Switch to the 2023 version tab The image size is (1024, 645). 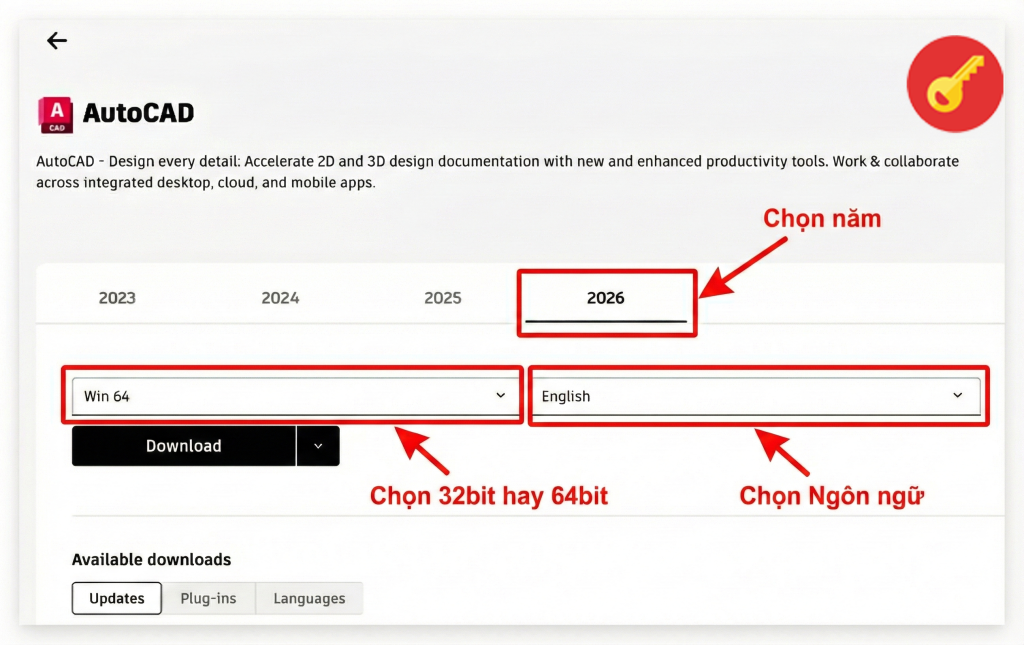[x=117, y=298]
